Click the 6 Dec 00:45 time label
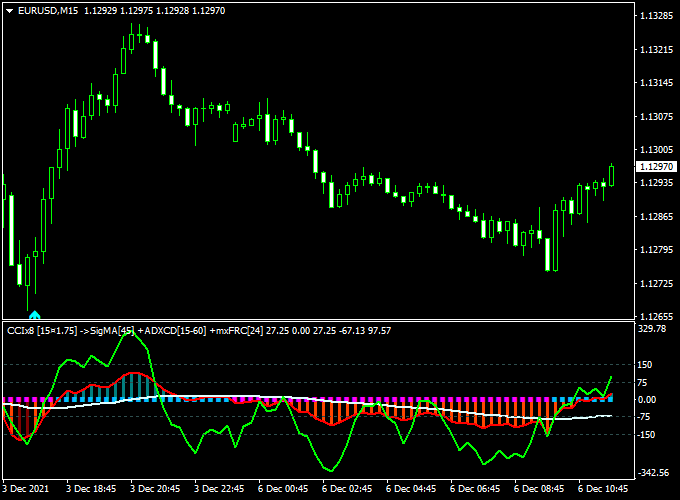 (283, 489)
